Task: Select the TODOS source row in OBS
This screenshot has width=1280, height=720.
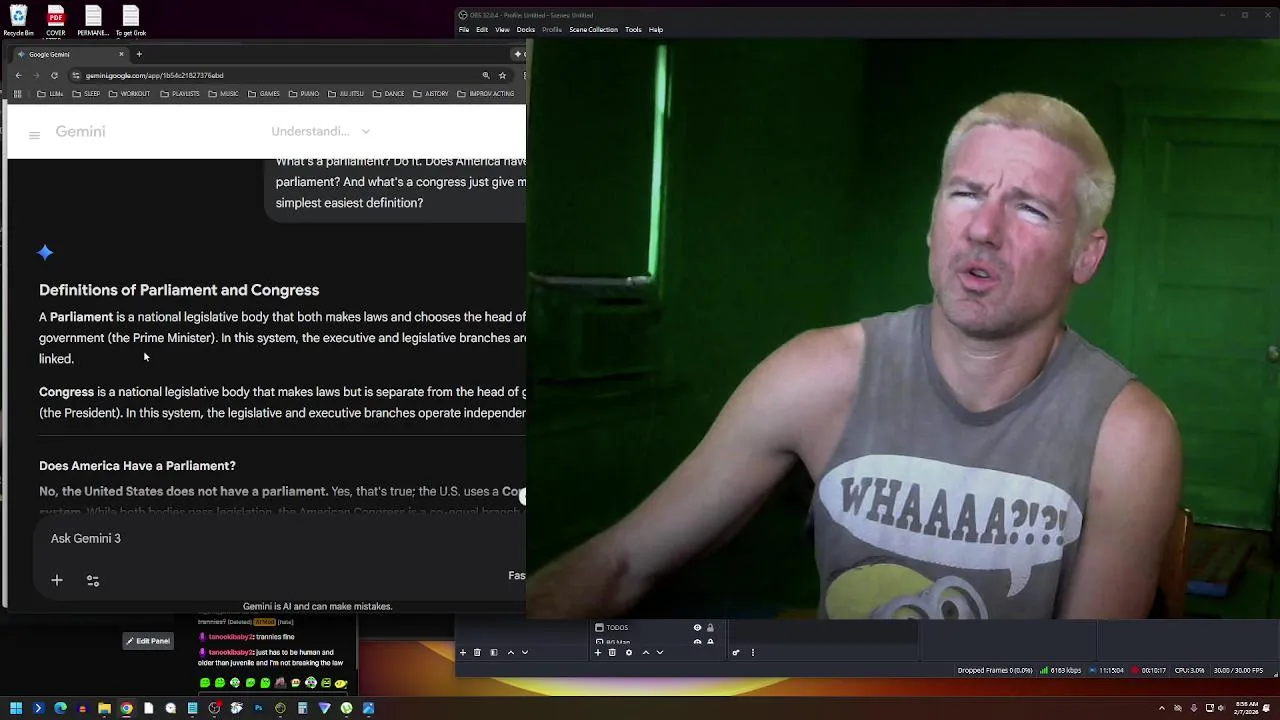Action: coord(655,628)
